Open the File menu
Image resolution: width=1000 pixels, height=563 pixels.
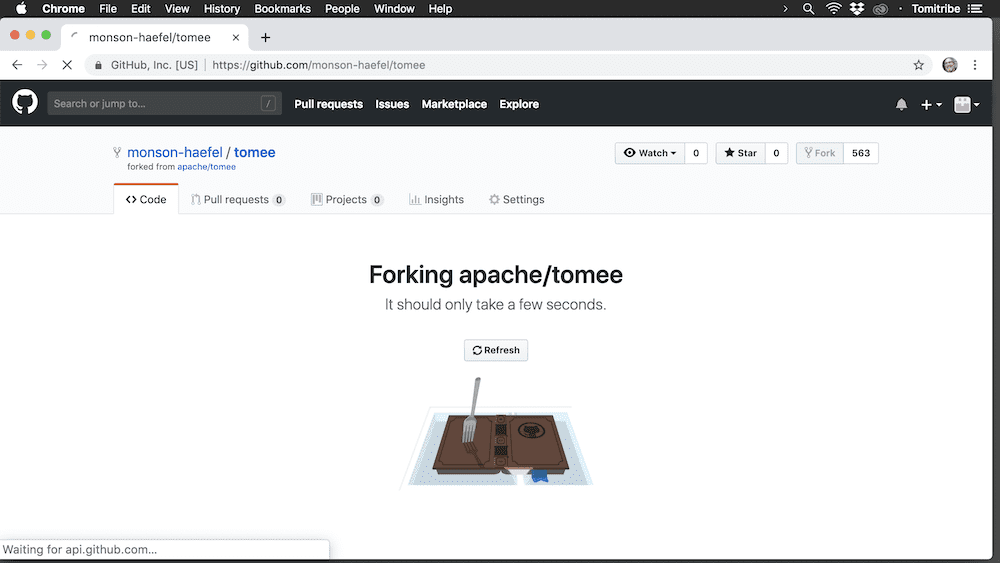(108, 9)
